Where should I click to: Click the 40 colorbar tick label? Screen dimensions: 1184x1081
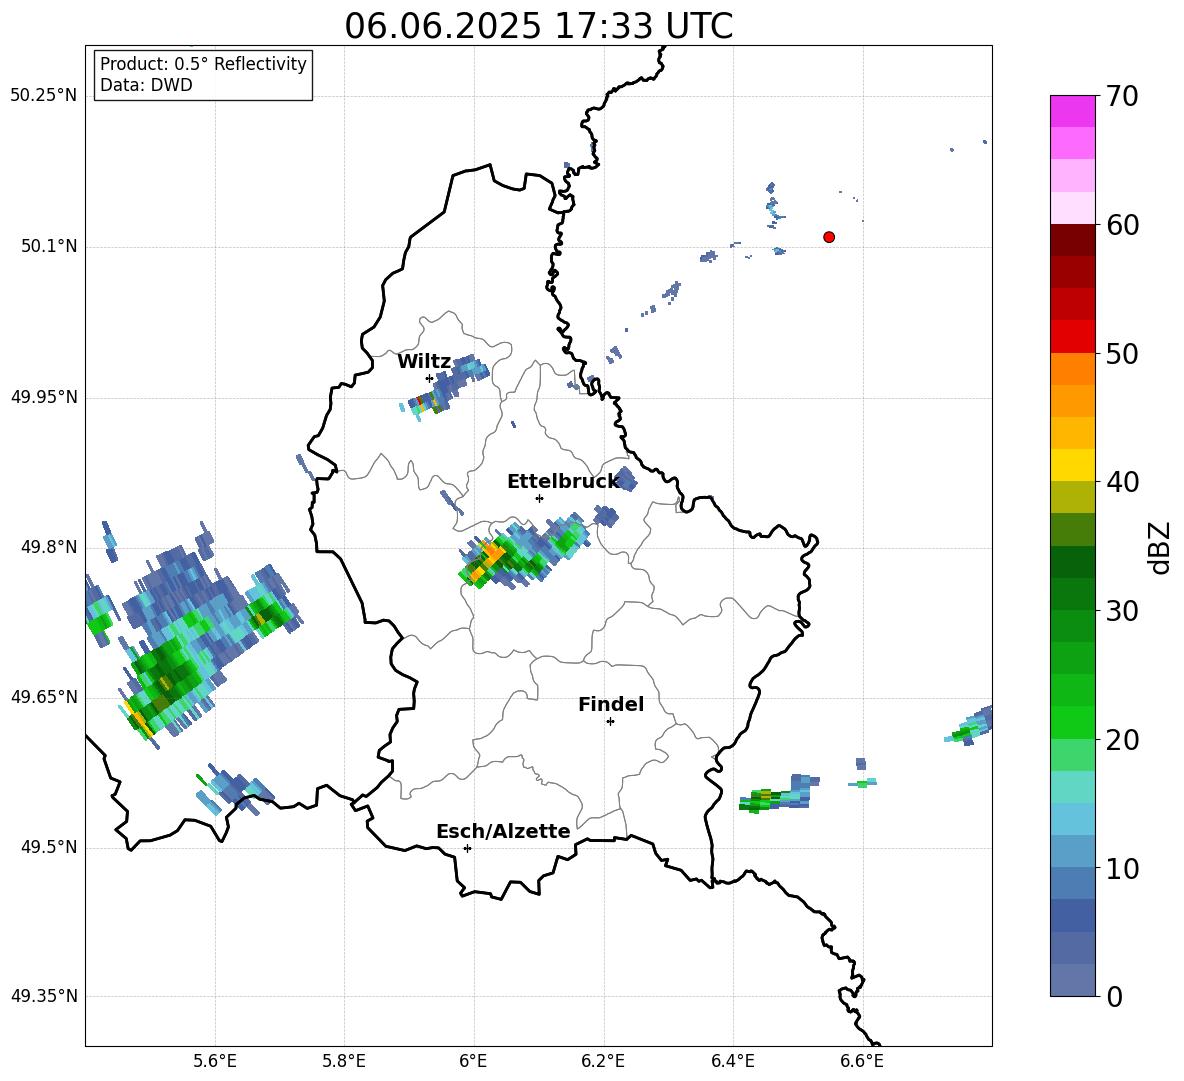pyautogui.click(x=1122, y=482)
